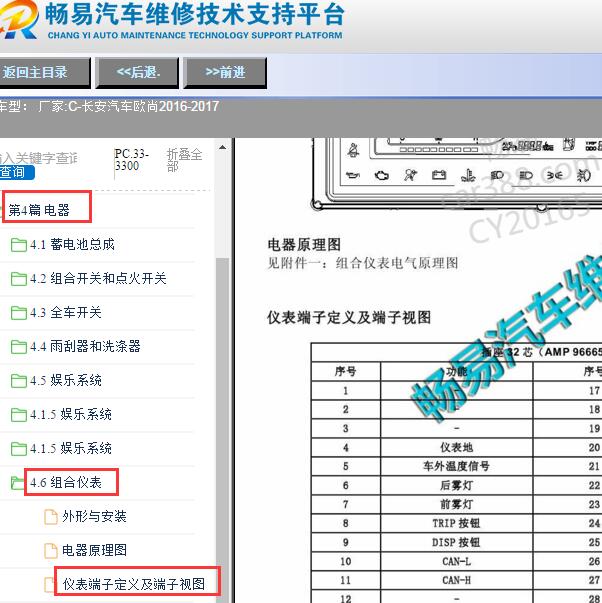Expand 4.2 组合开关和点火开关 section
This screenshot has height=603, width=602.
98,278
